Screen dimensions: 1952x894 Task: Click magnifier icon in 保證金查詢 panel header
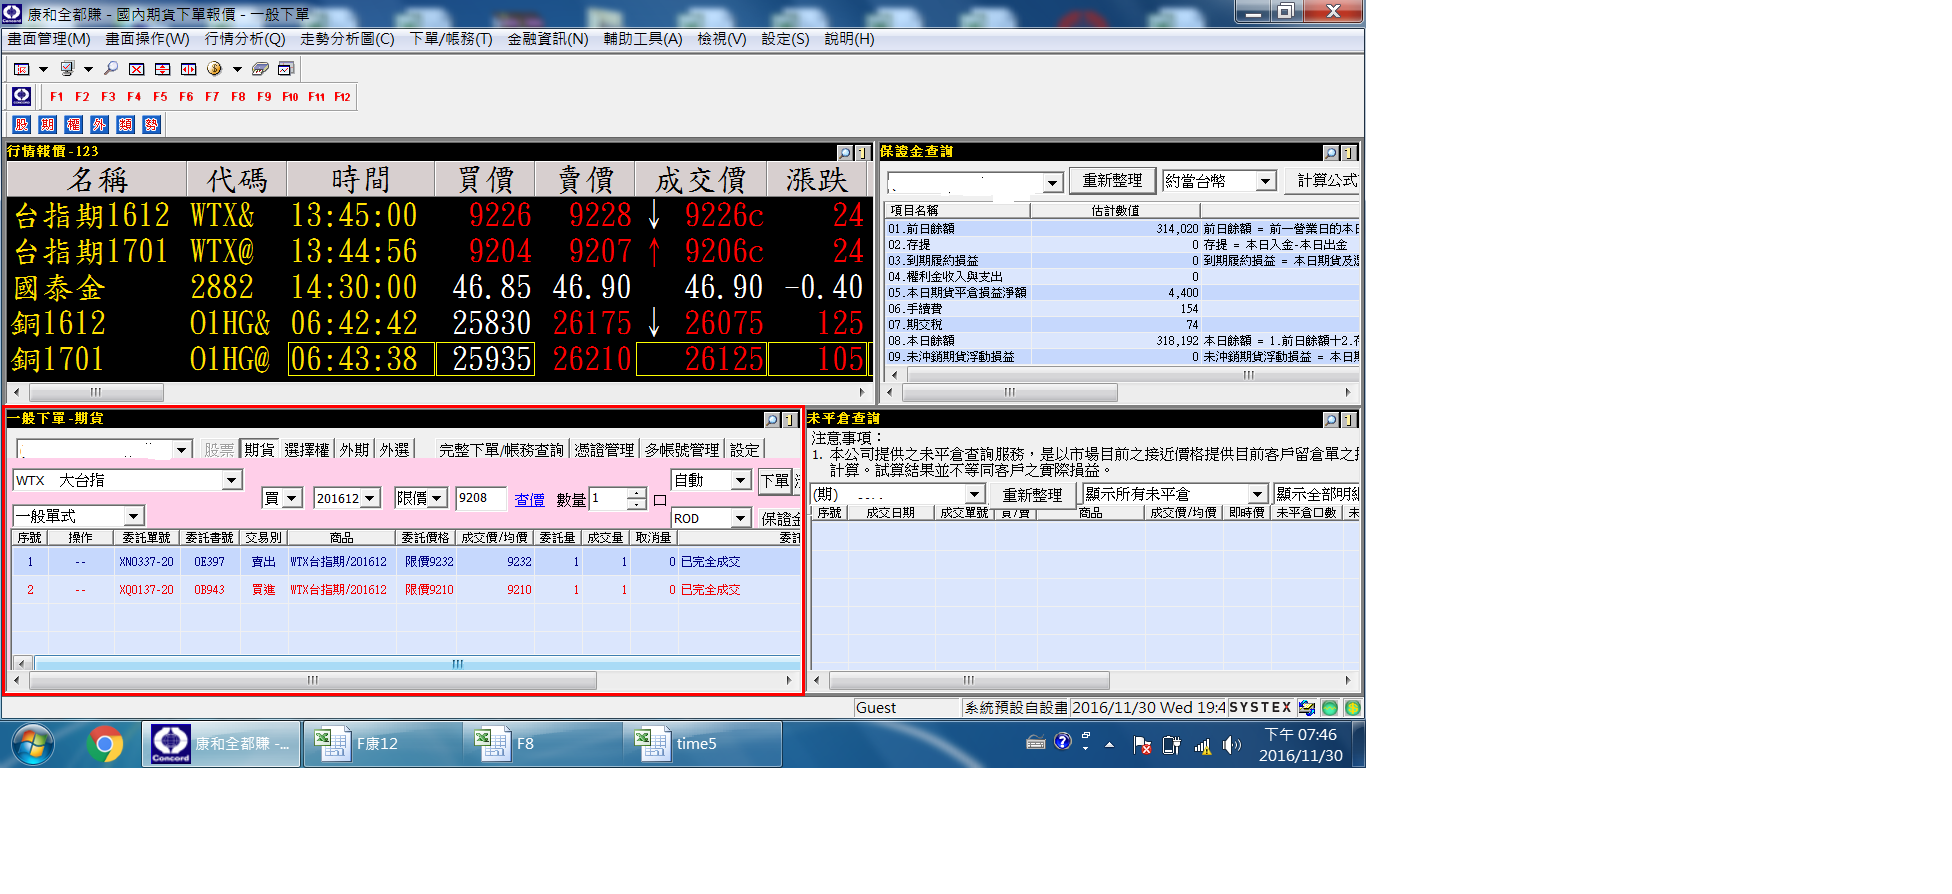pyautogui.click(x=1331, y=153)
